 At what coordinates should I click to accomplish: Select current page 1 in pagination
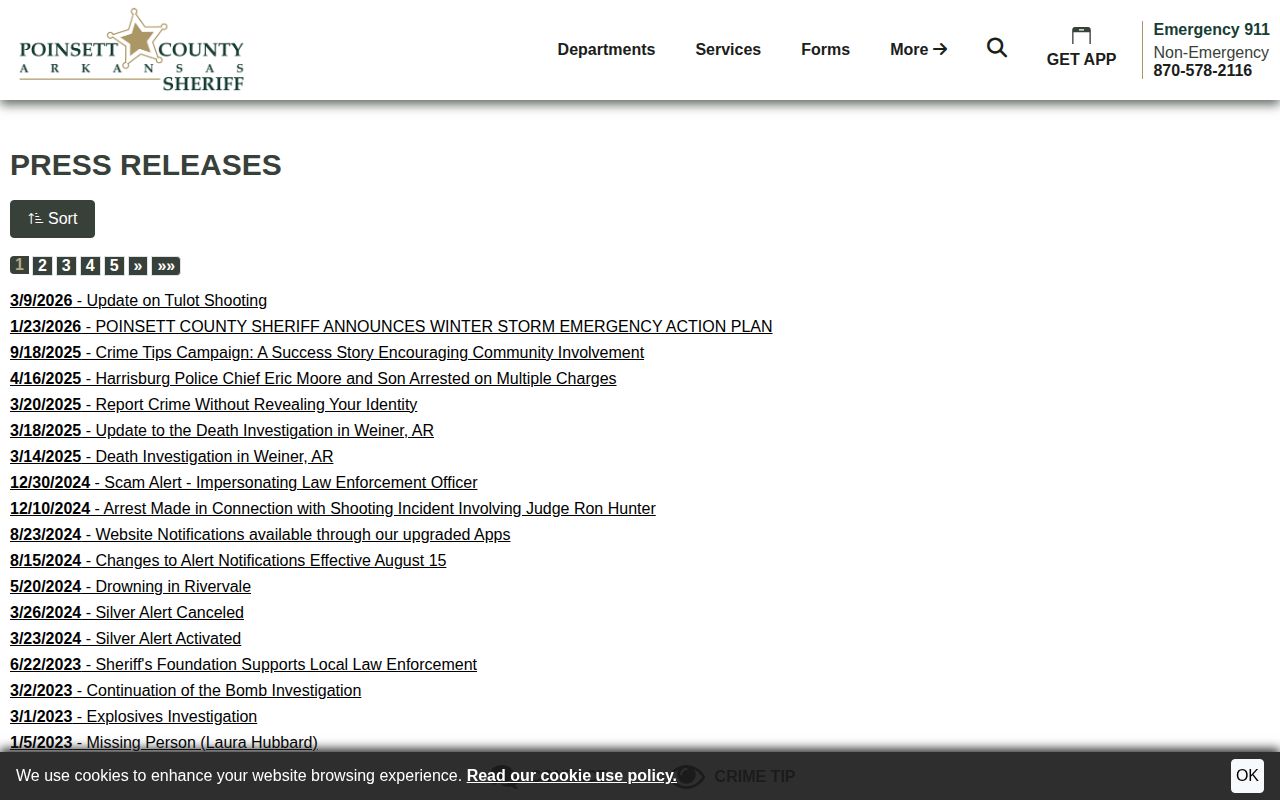pos(19,265)
